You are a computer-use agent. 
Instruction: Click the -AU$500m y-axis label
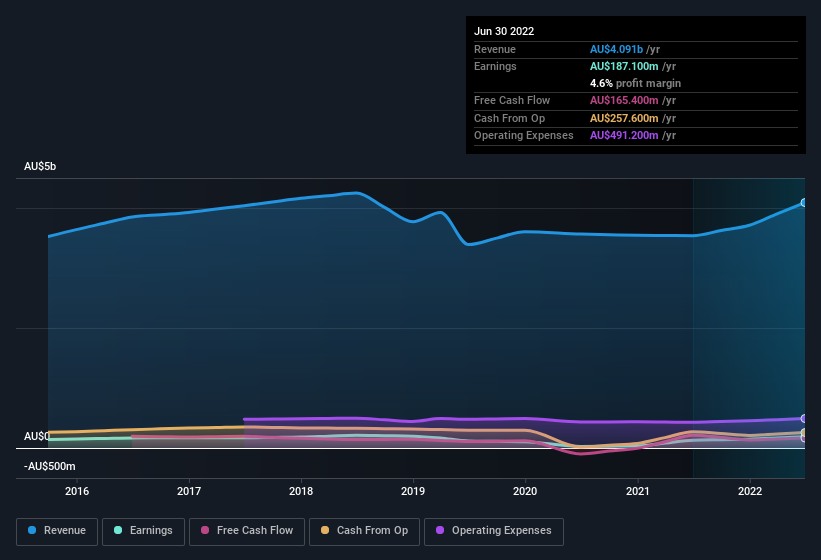click(50, 466)
